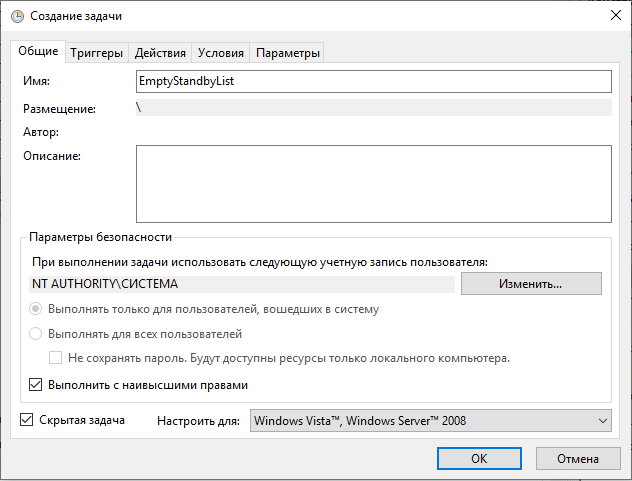Toggle the 'Не сохранять пароль' checkbox

57,358
